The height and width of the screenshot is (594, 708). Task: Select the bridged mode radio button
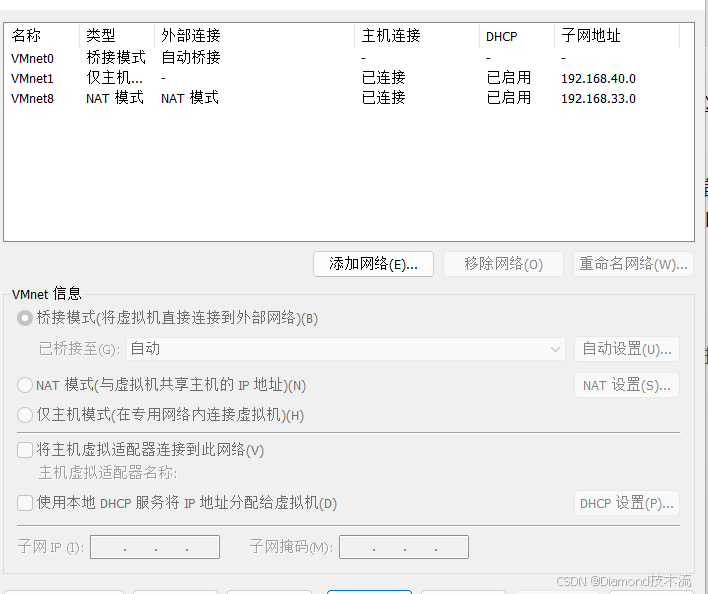point(25,318)
